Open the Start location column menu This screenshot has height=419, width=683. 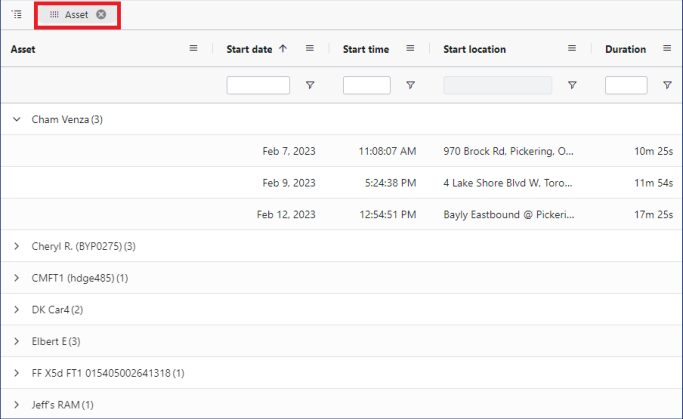coord(572,49)
